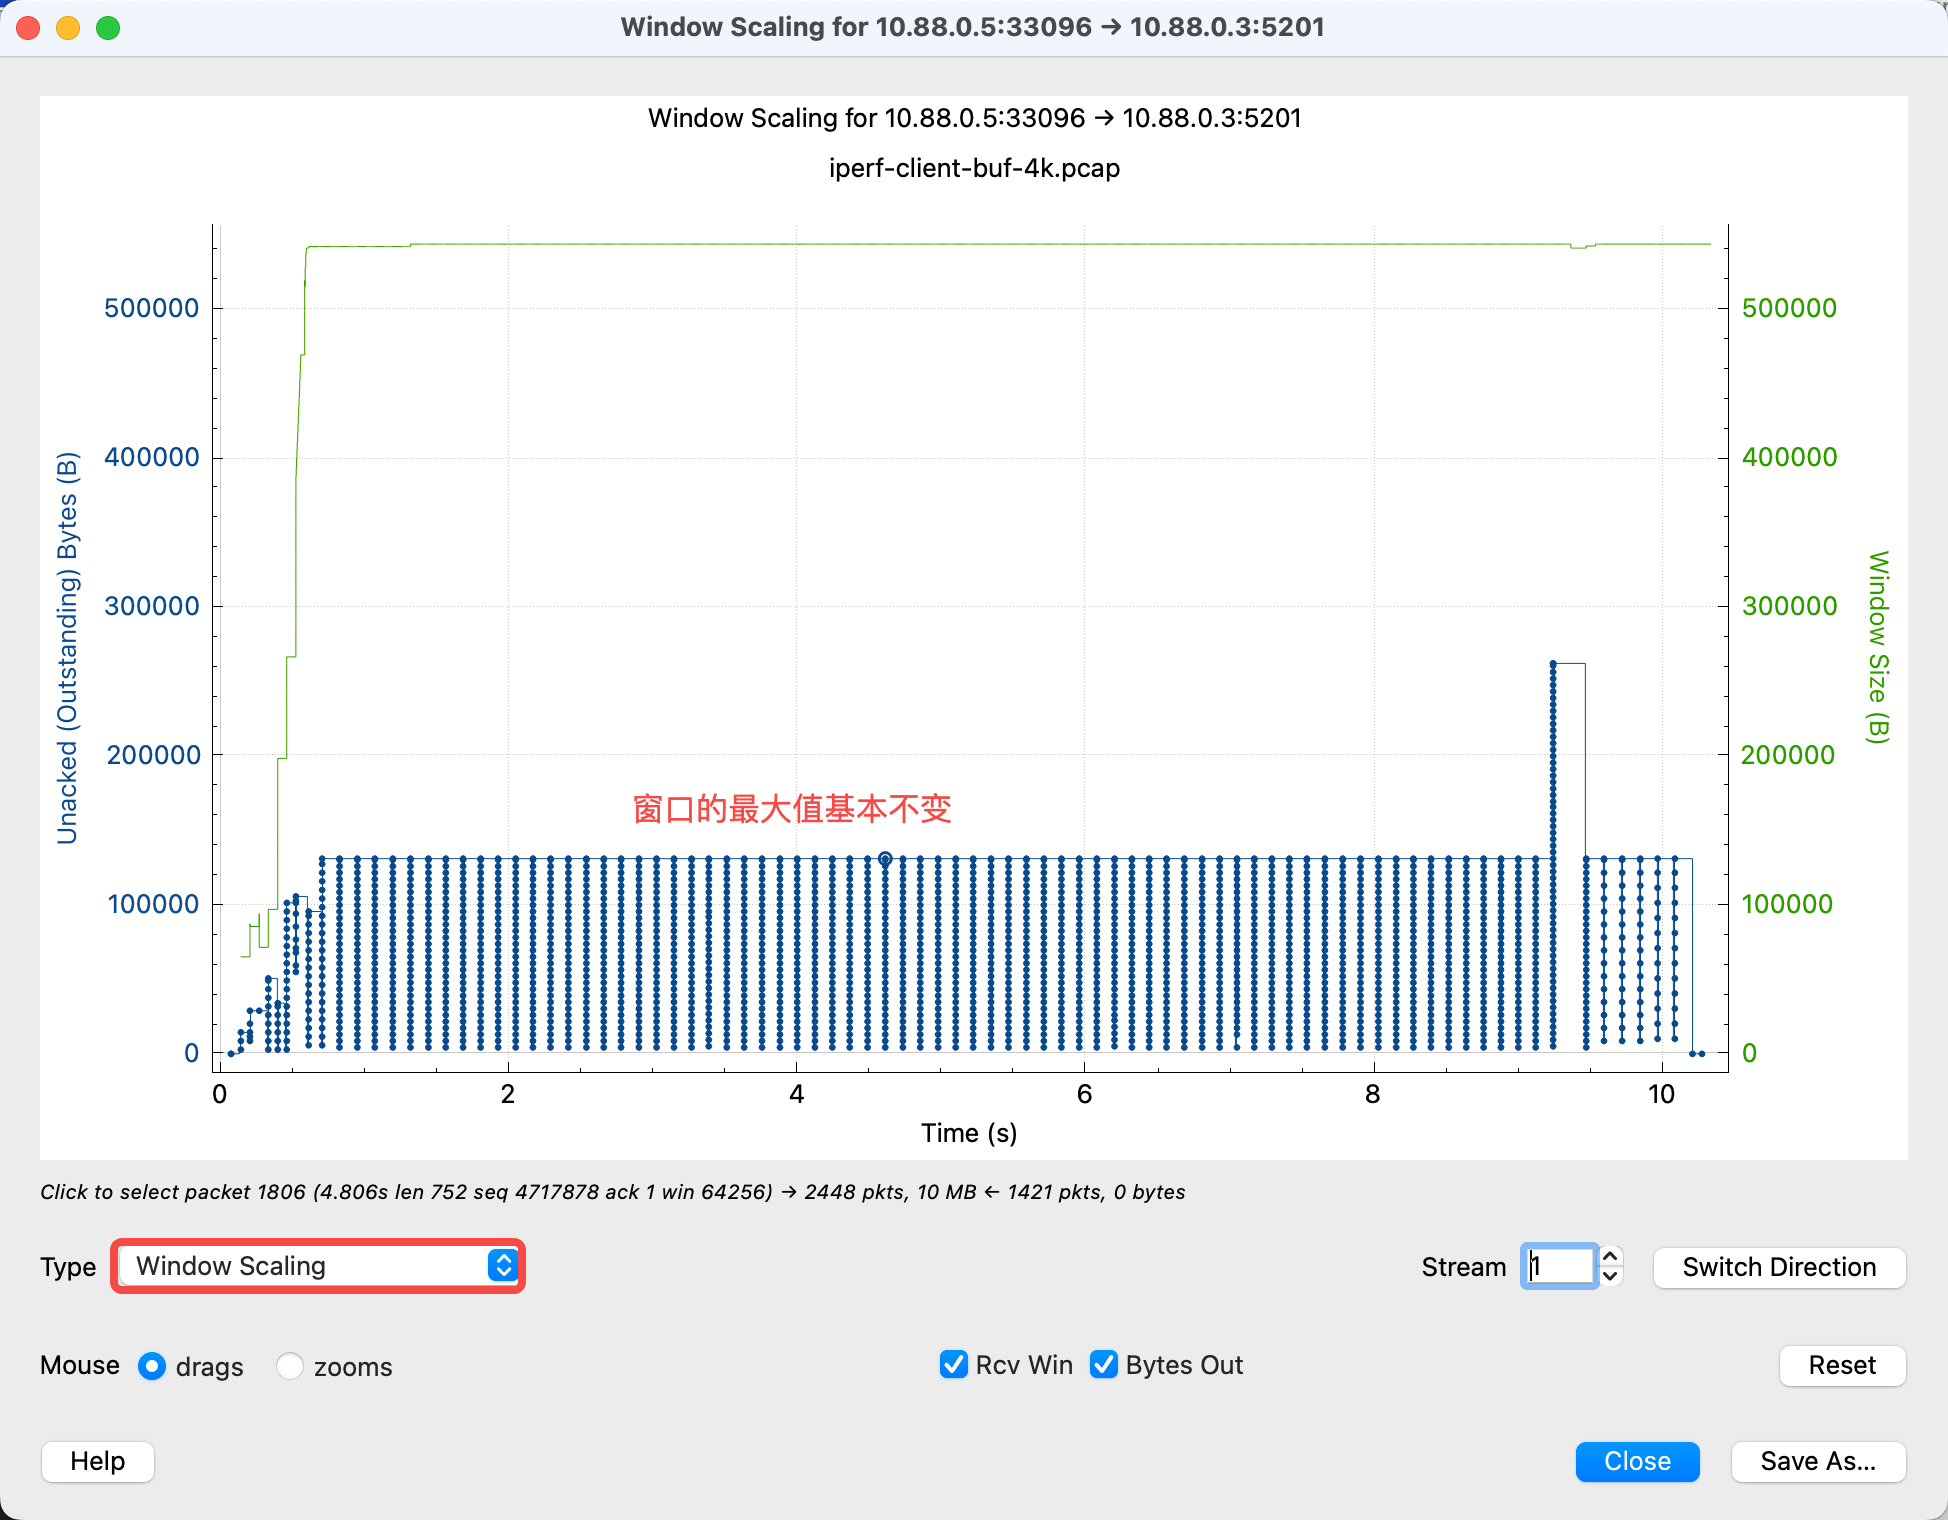Screen dimensions: 1948x1520
Task: Increment the Stream number stepper up arrow
Action: (1610, 1257)
